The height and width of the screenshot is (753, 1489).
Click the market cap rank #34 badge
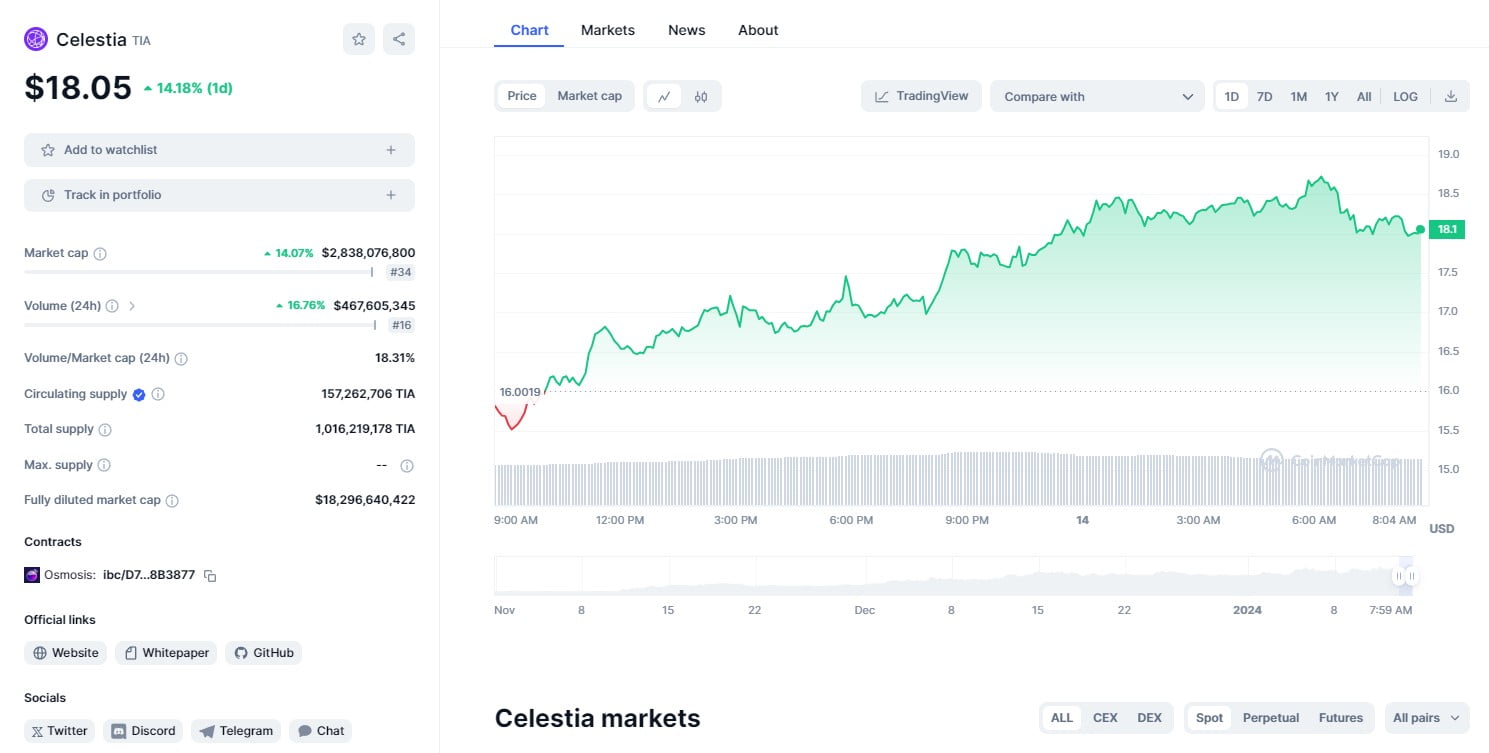(x=401, y=272)
